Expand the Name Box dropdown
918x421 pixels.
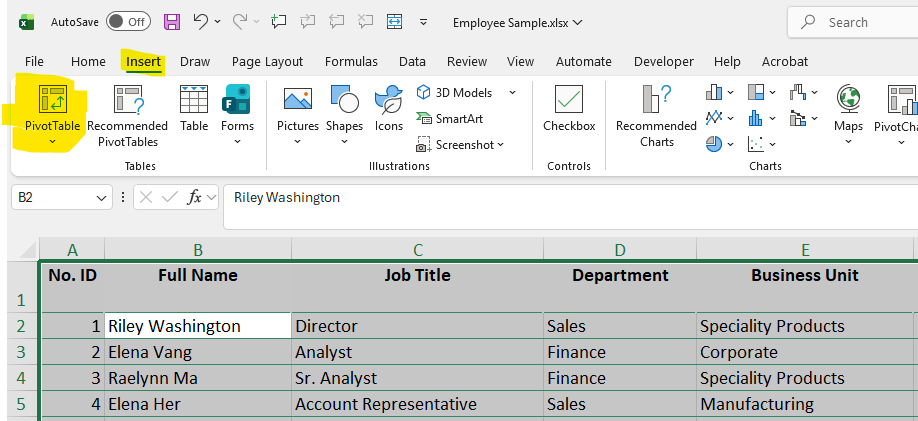pyautogui.click(x=102, y=198)
